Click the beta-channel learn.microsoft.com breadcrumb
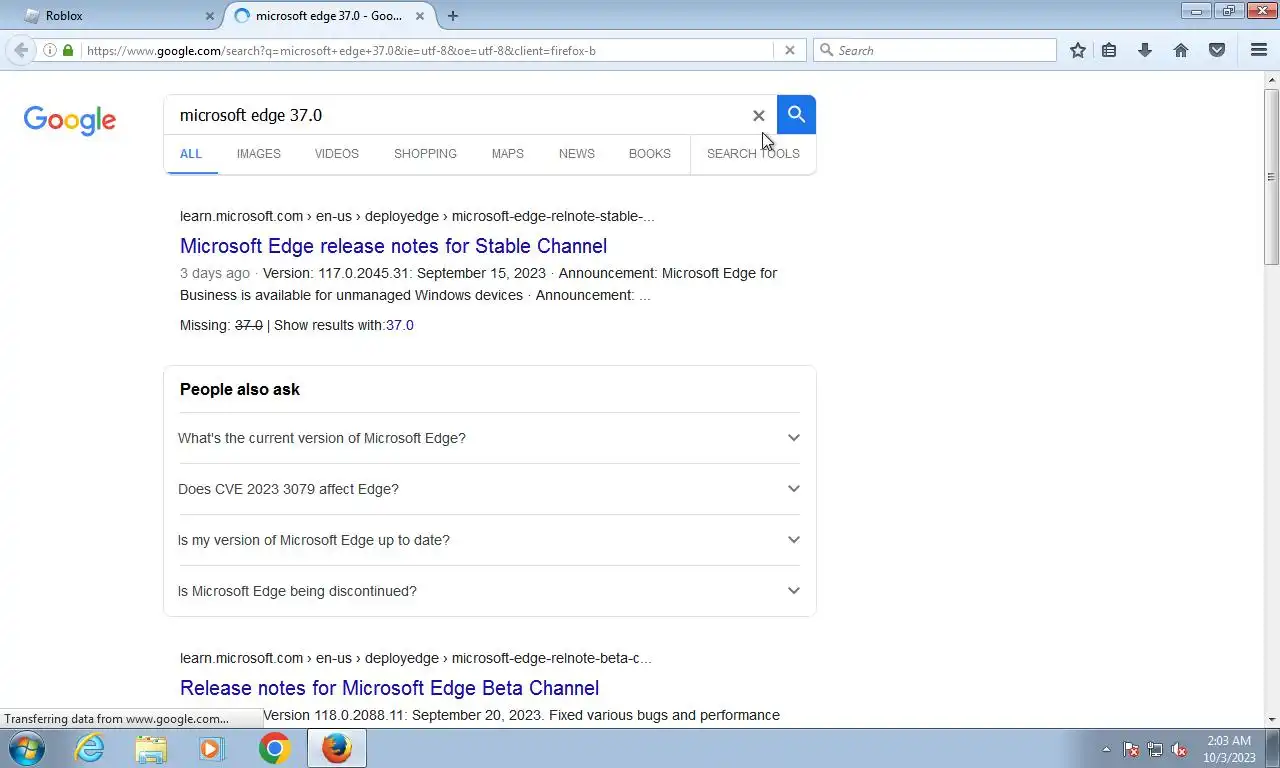Viewport: 1280px width, 768px height. 416,658
